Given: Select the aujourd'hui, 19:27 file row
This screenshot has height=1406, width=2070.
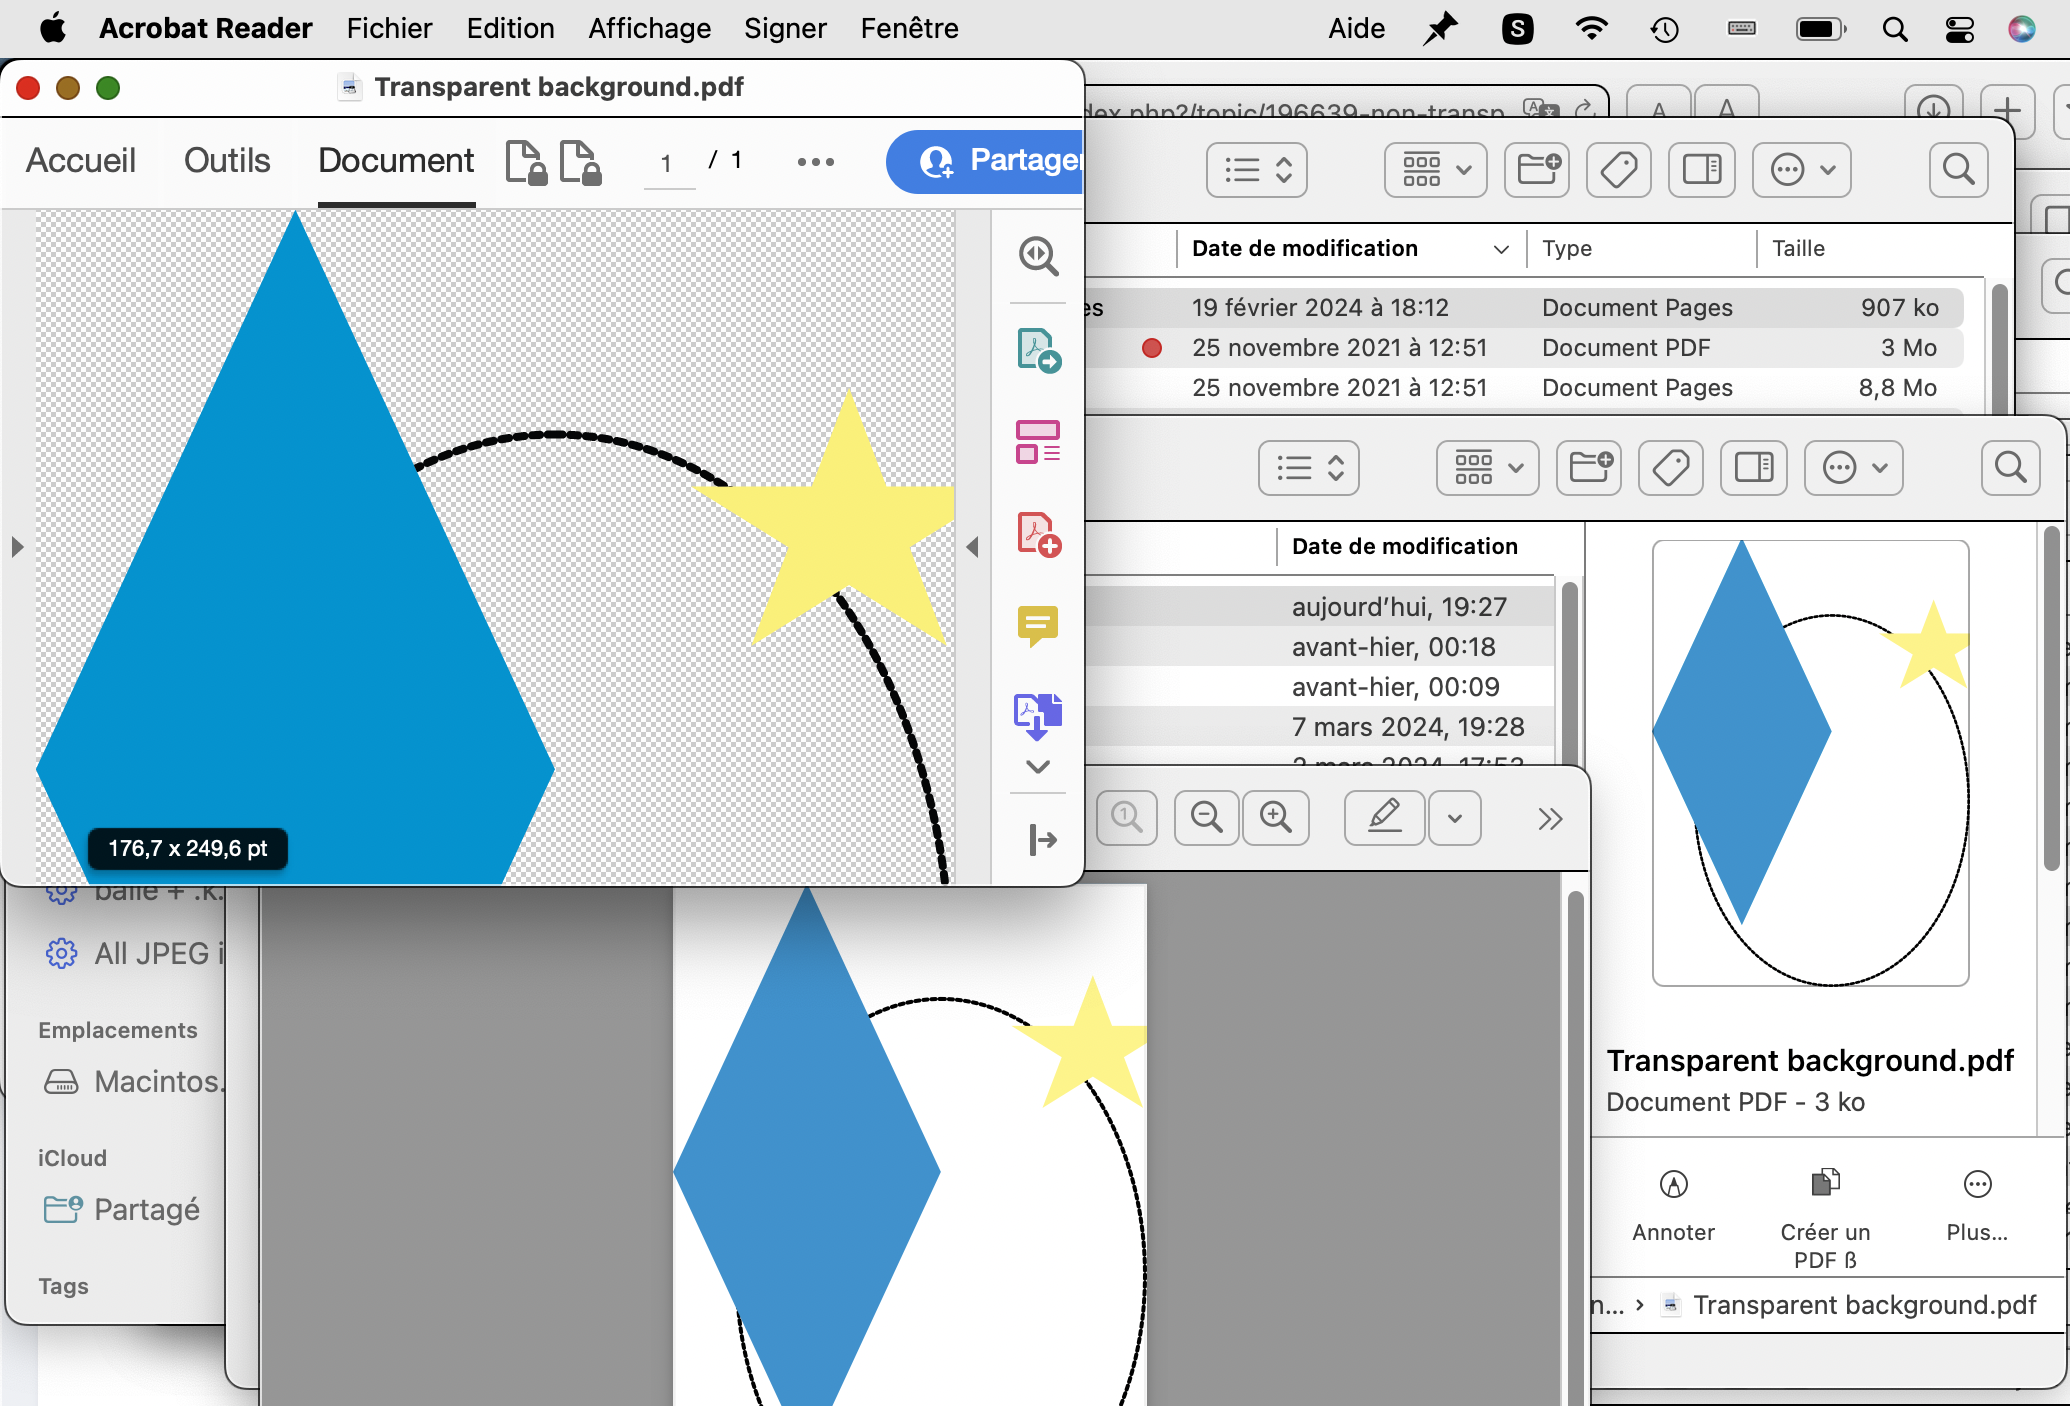Looking at the screenshot, I should point(1320,607).
